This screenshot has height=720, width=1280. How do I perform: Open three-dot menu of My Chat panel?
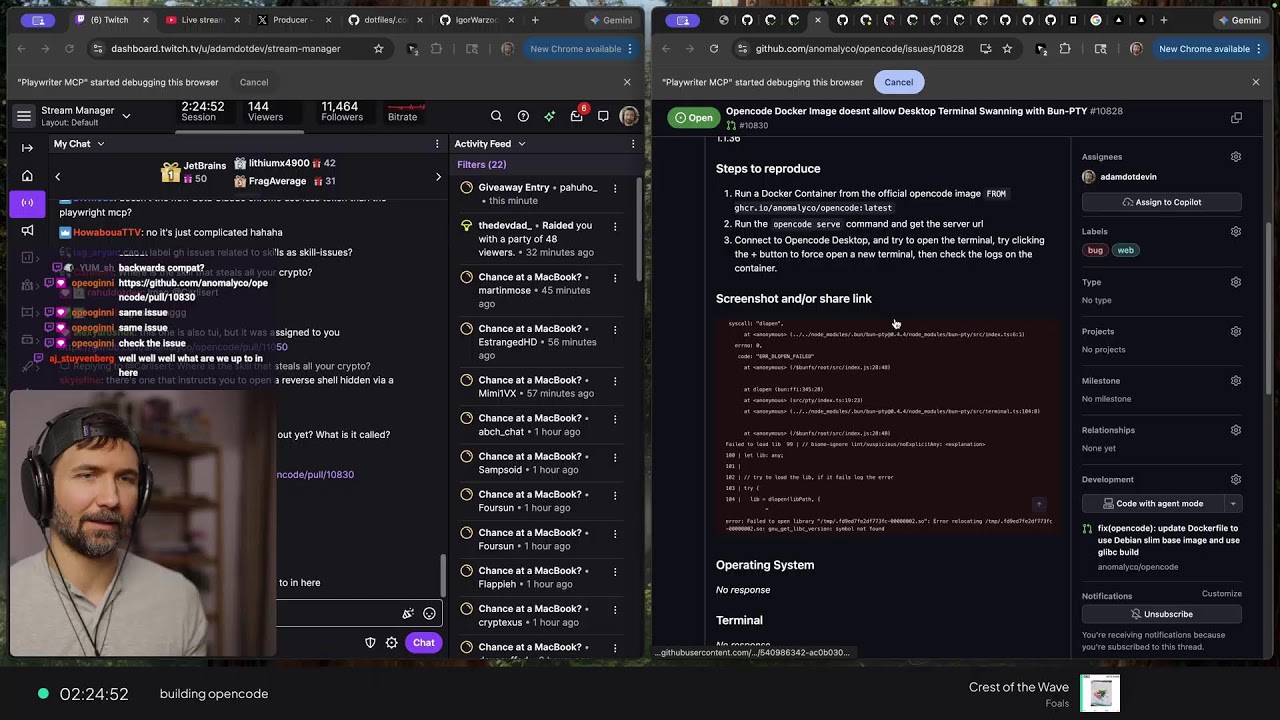pos(437,144)
